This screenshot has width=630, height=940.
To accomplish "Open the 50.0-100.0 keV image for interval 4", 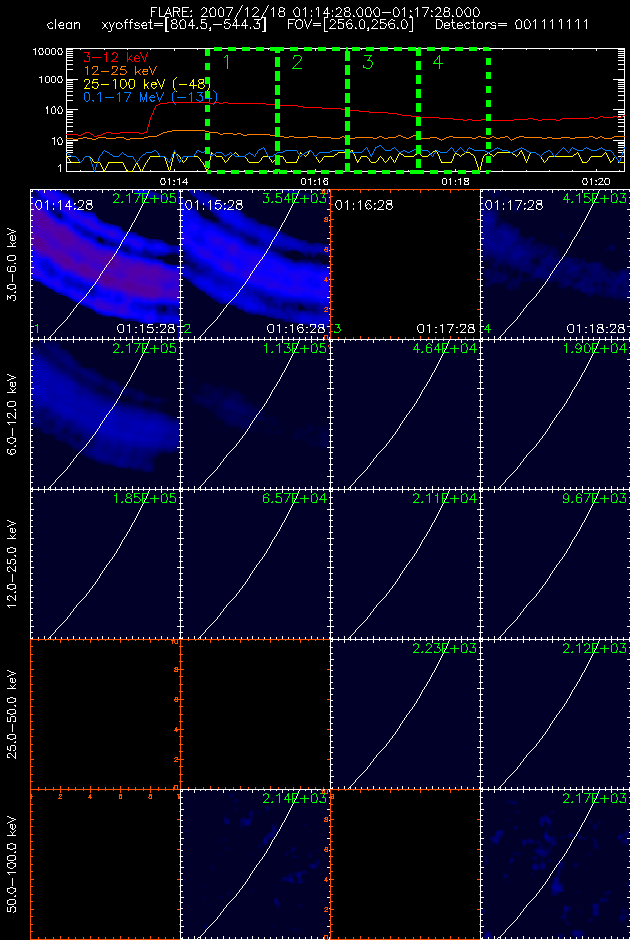I will coord(556,864).
